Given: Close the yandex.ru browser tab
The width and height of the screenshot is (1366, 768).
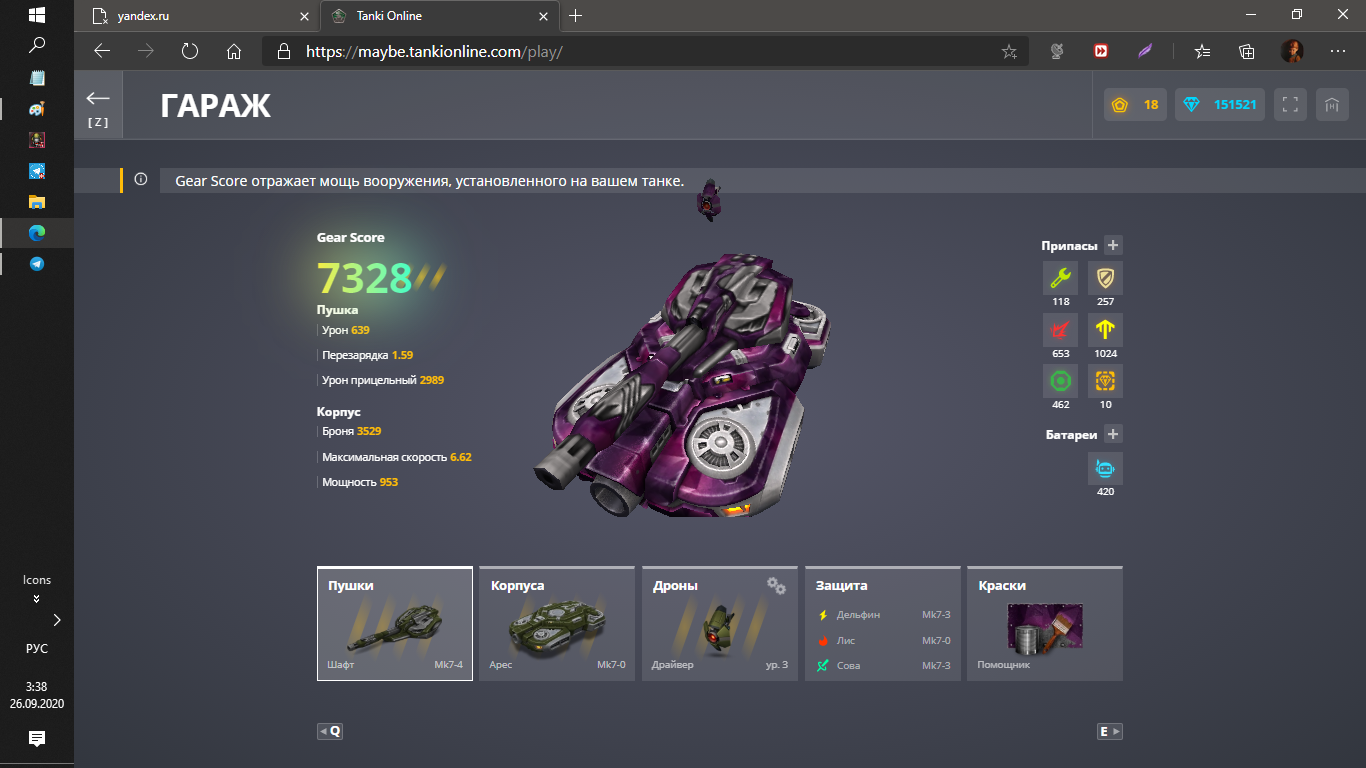Looking at the screenshot, I should coord(303,16).
